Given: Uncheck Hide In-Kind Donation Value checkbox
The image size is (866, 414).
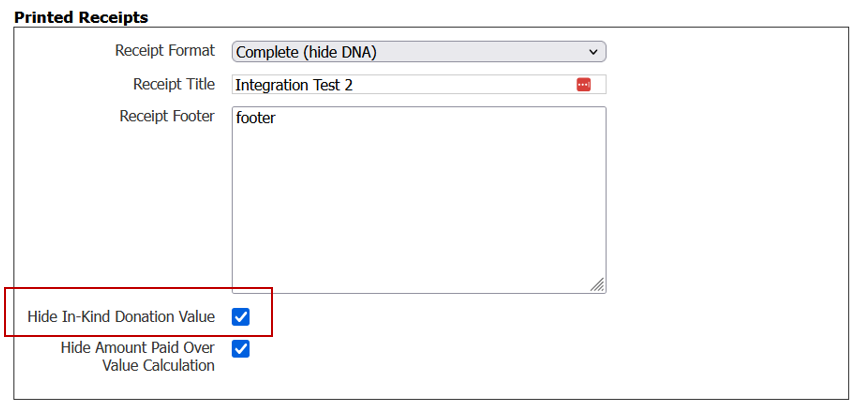Looking at the screenshot, I should (241, 318).
